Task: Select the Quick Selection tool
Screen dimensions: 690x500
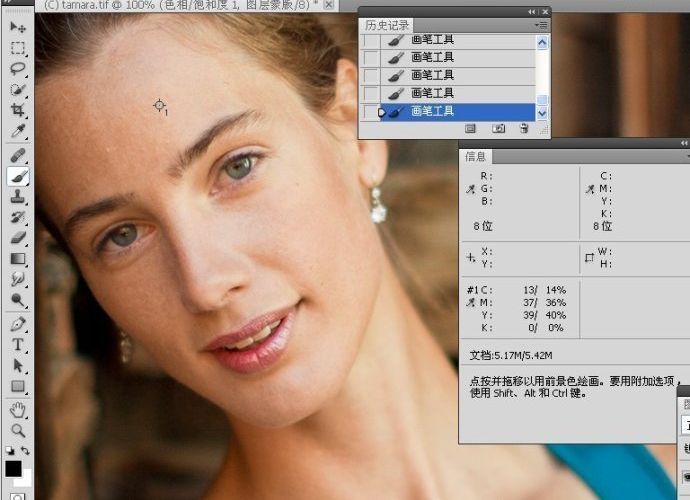Action: 18,89
